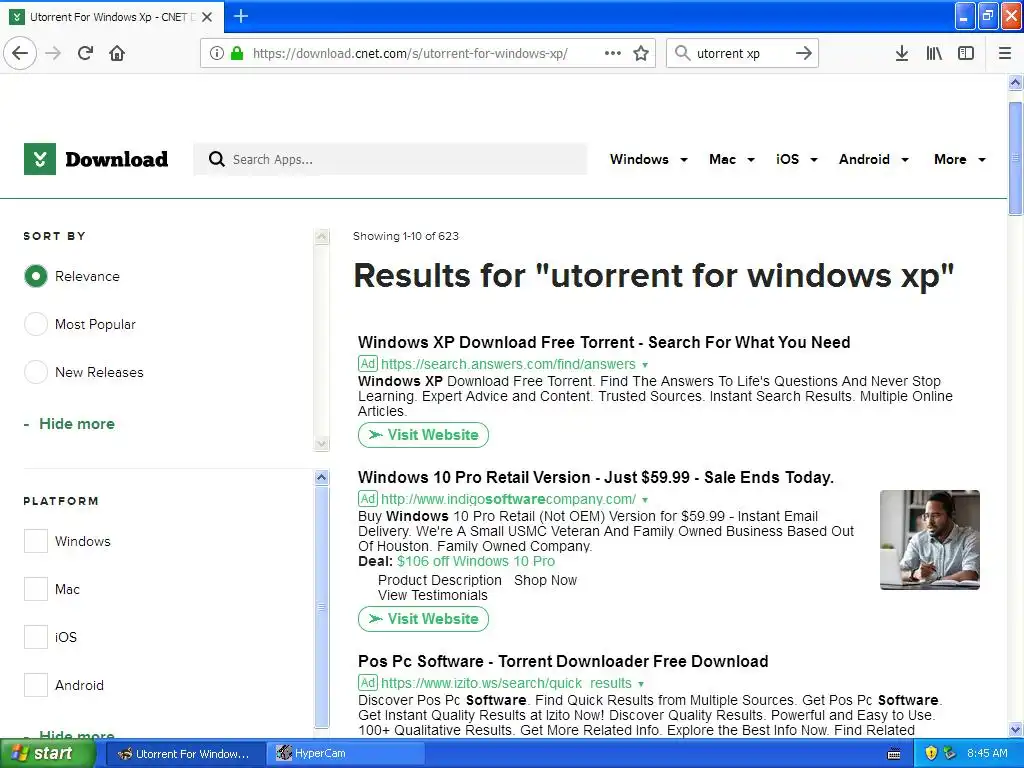Click the Platform panel scrollbar up arrow

321,477
